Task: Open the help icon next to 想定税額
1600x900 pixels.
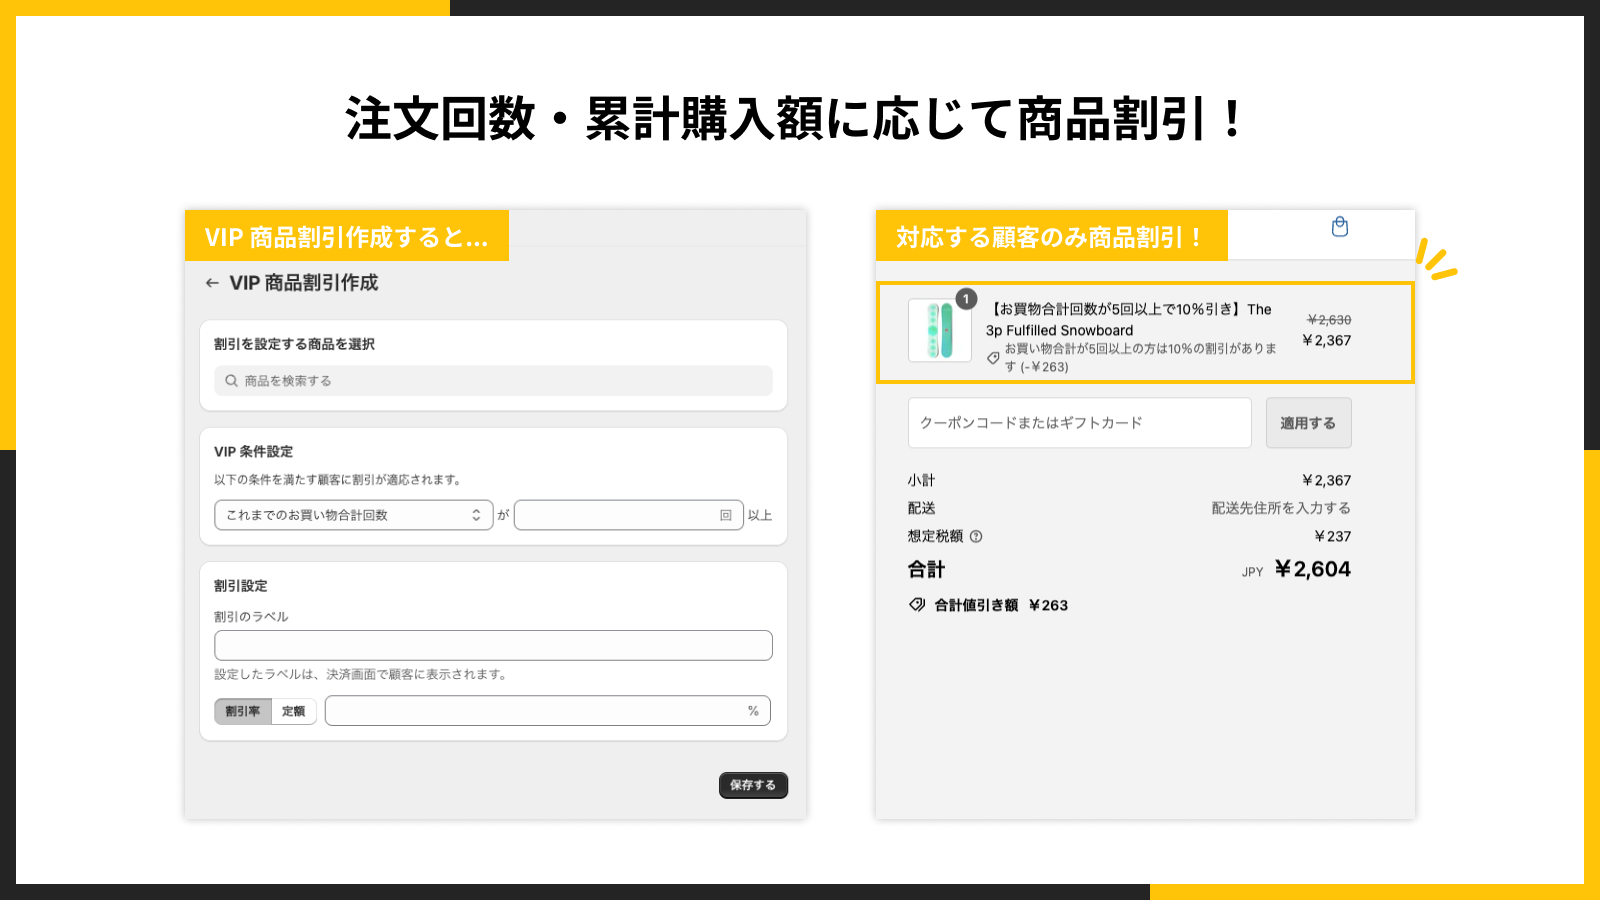Action: coord(976,536)
